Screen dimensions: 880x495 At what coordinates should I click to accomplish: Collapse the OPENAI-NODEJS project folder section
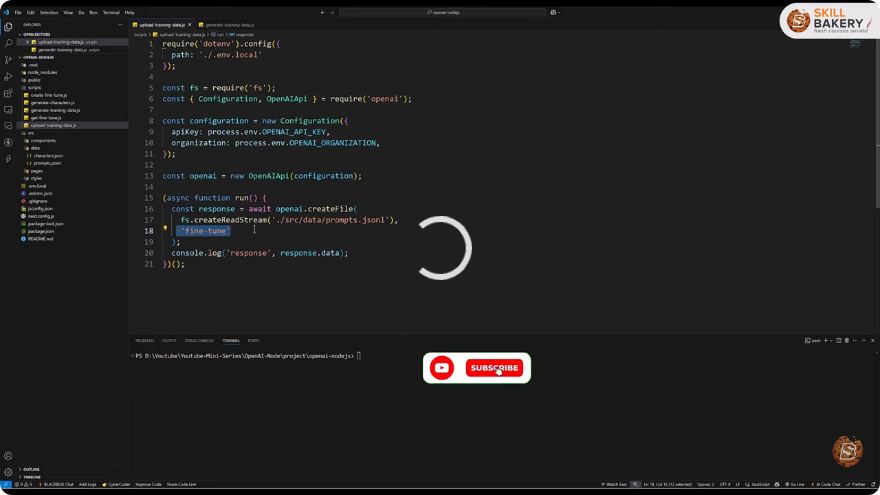73,57
